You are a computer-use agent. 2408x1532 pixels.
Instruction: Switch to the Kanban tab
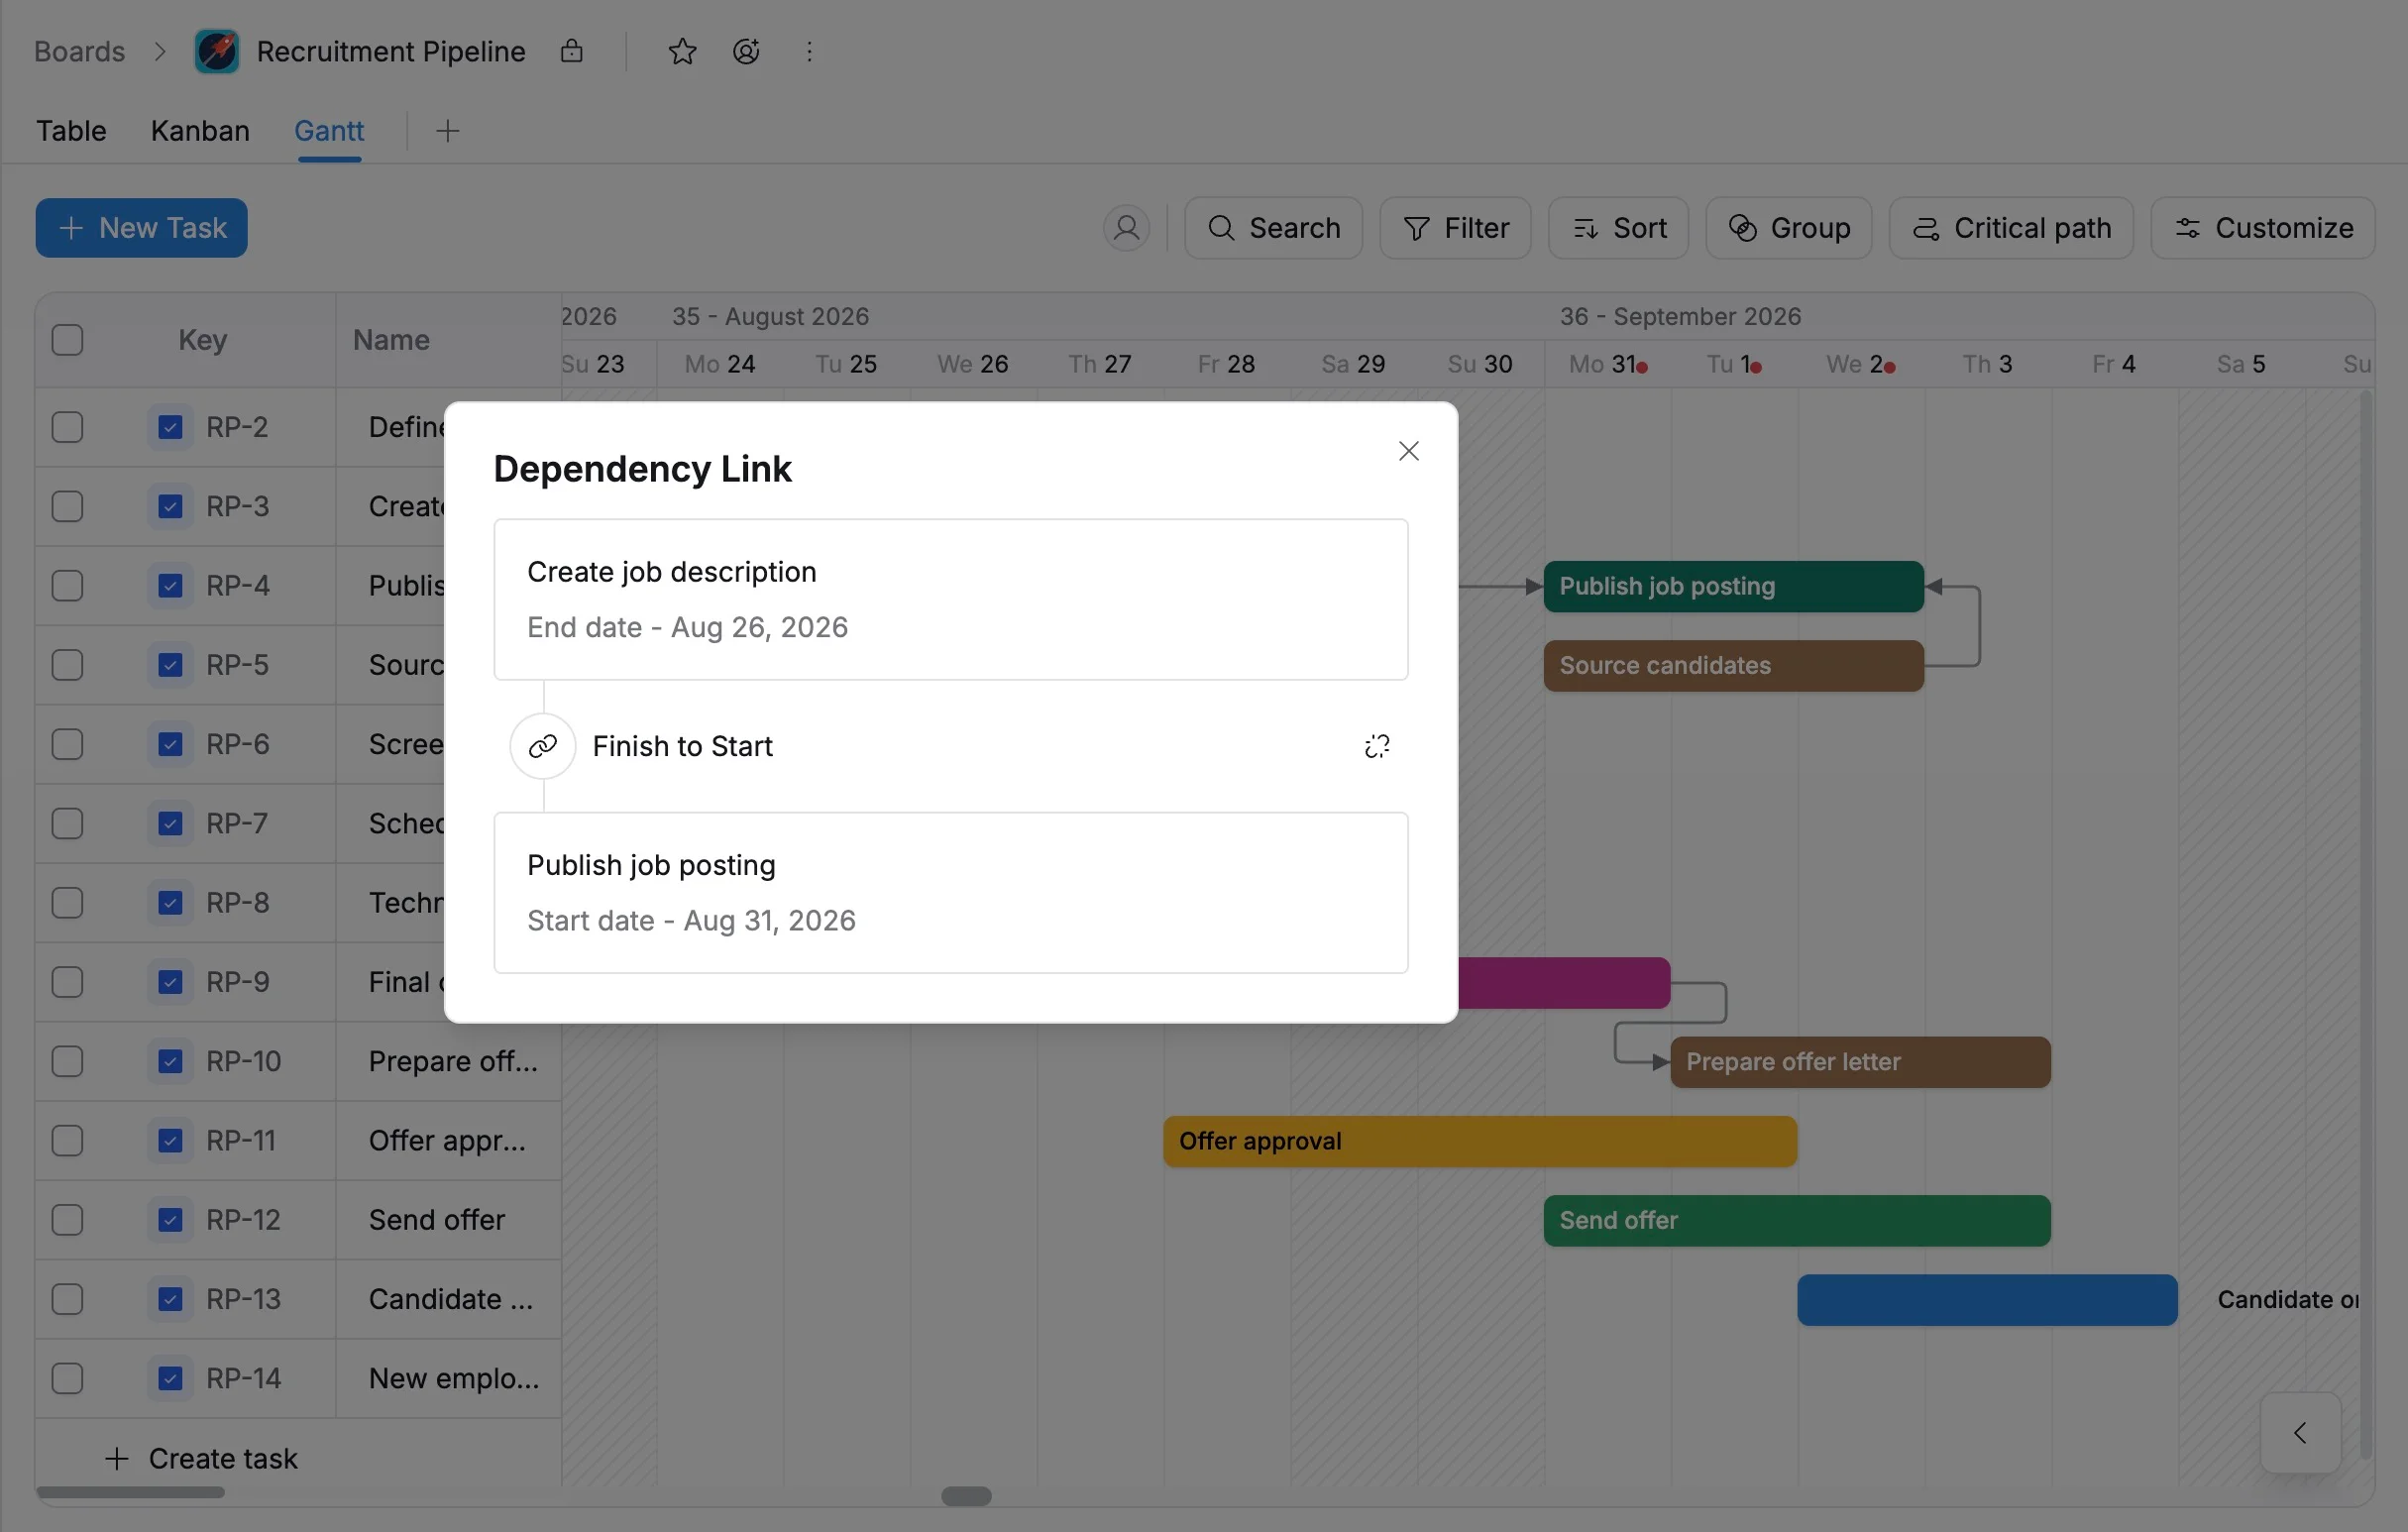pos(200,131)
